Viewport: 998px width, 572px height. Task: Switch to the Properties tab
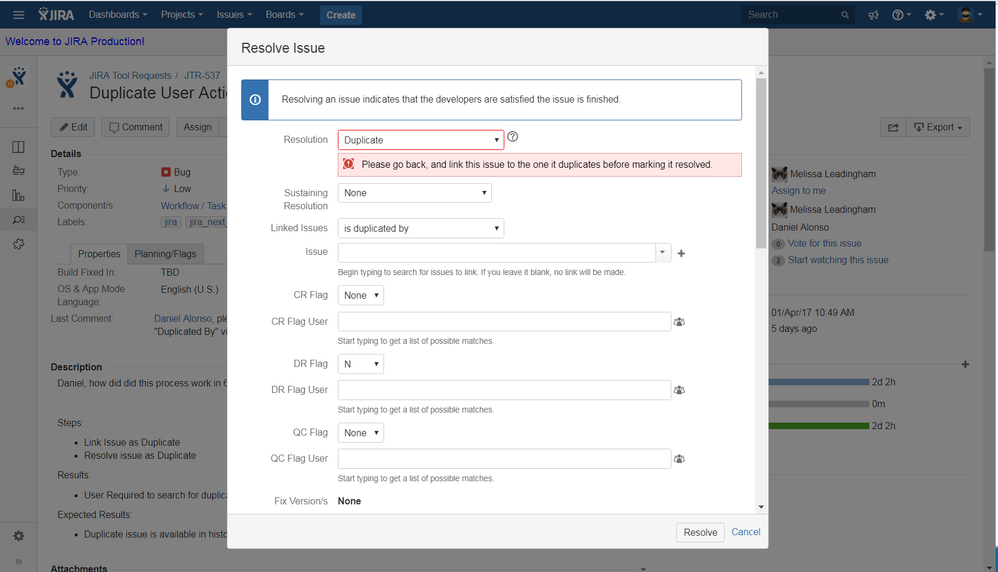click(x=99, y=254)
